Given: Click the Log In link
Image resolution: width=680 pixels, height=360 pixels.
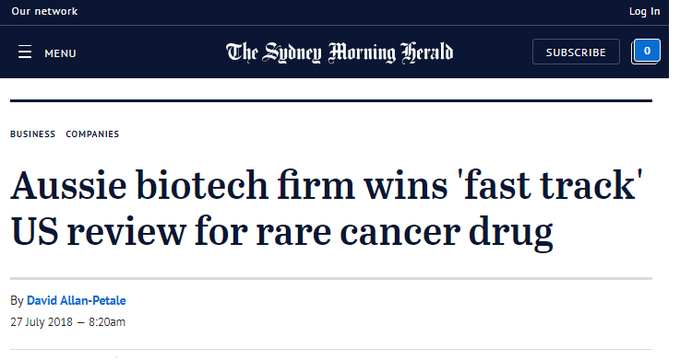Looking at the screenshot, I should (644, 11).
